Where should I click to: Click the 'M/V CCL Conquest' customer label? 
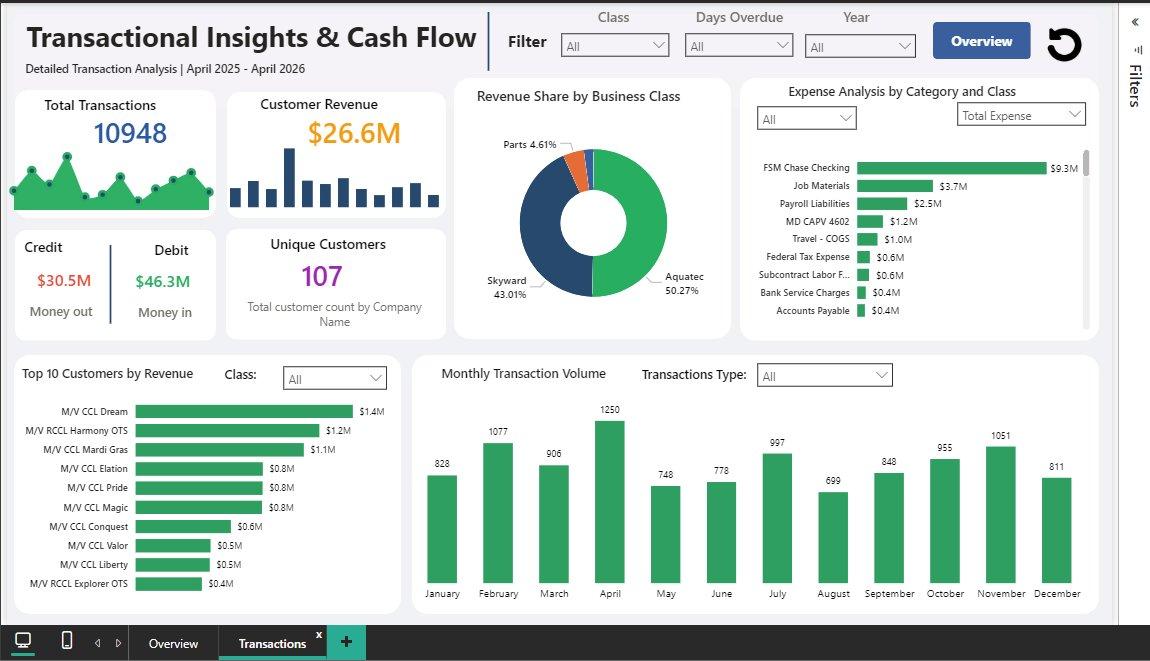click(x=88, y=527)
